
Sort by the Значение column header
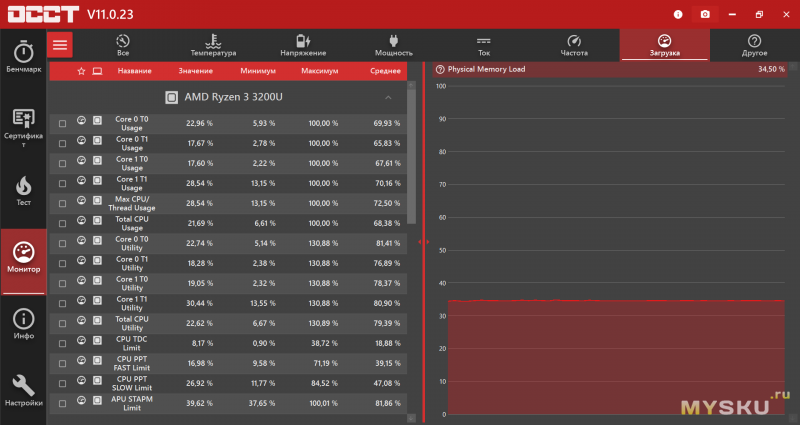point(195,71)
